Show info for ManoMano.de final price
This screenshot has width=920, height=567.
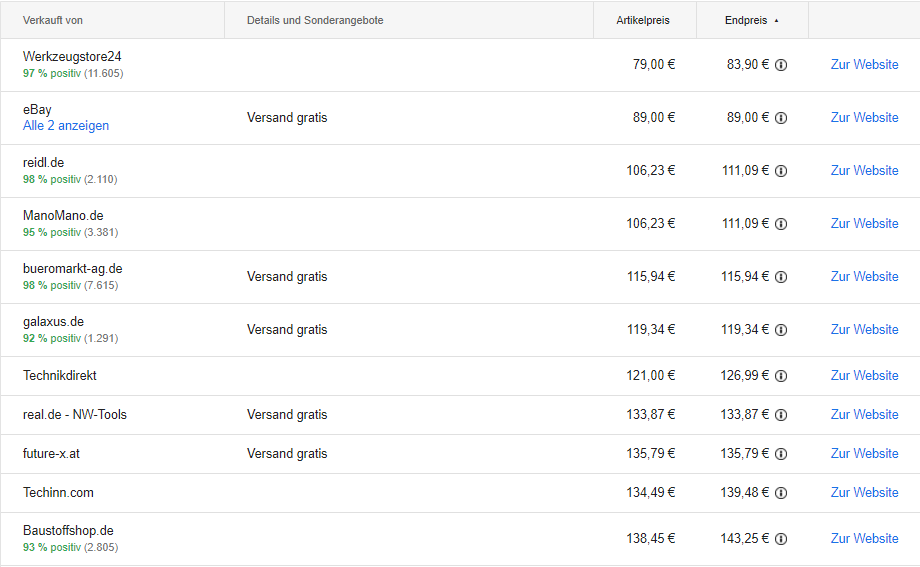781,224
